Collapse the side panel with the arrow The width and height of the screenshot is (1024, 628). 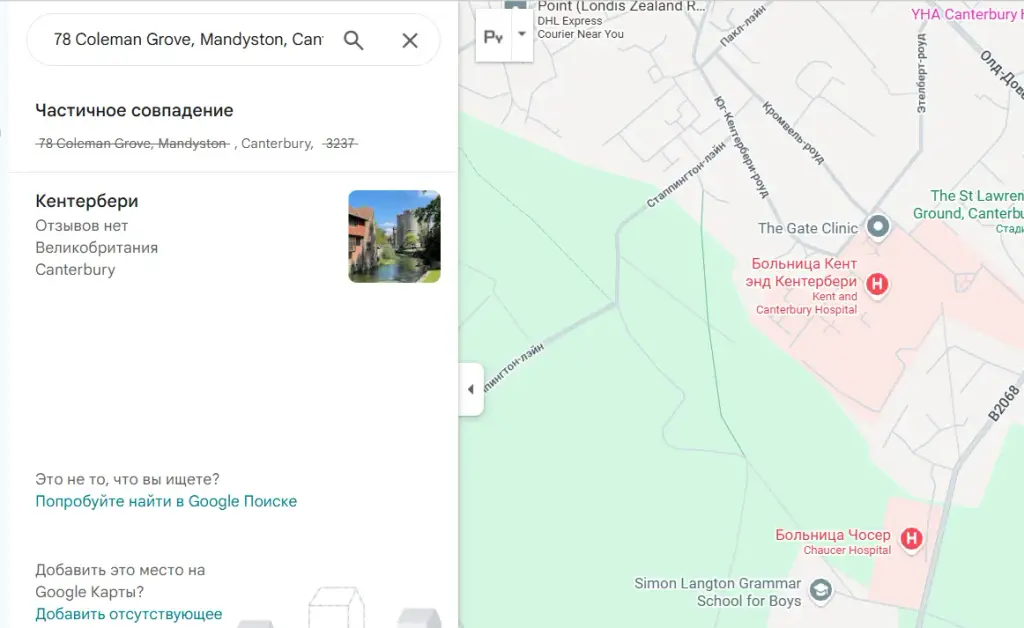(x=471, y=389)
